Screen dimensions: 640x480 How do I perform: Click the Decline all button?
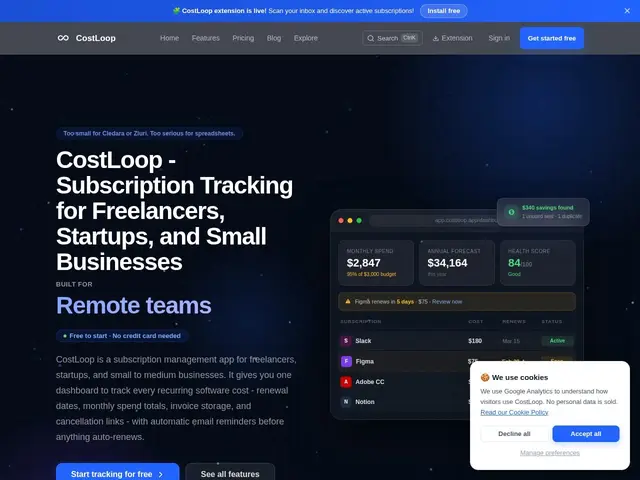(x=514, y=433)
